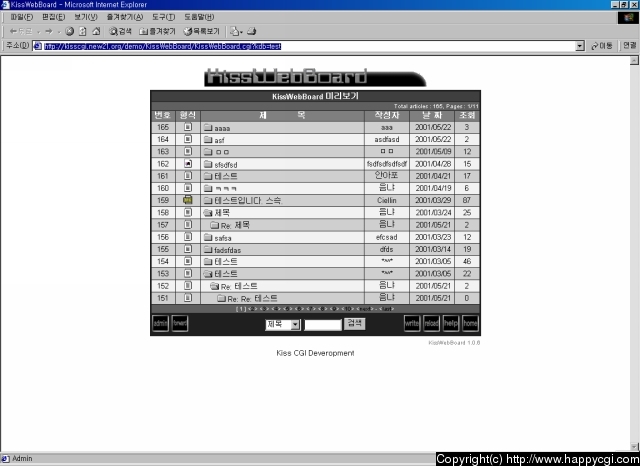Open the article titled safsa
Screen dimensions: 640x466
(x=223, y=238)
